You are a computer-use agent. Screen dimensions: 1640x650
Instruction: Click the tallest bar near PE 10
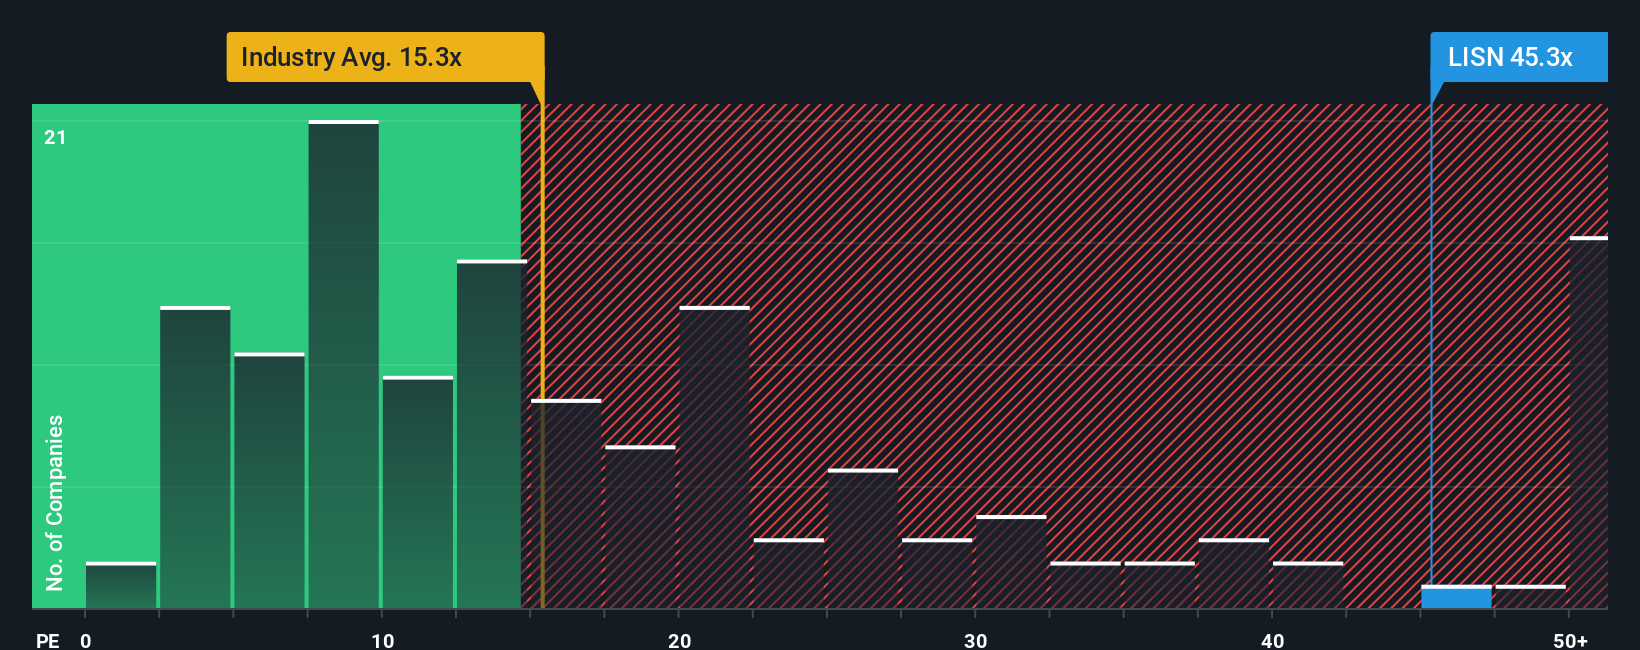(x=344, y=364)
